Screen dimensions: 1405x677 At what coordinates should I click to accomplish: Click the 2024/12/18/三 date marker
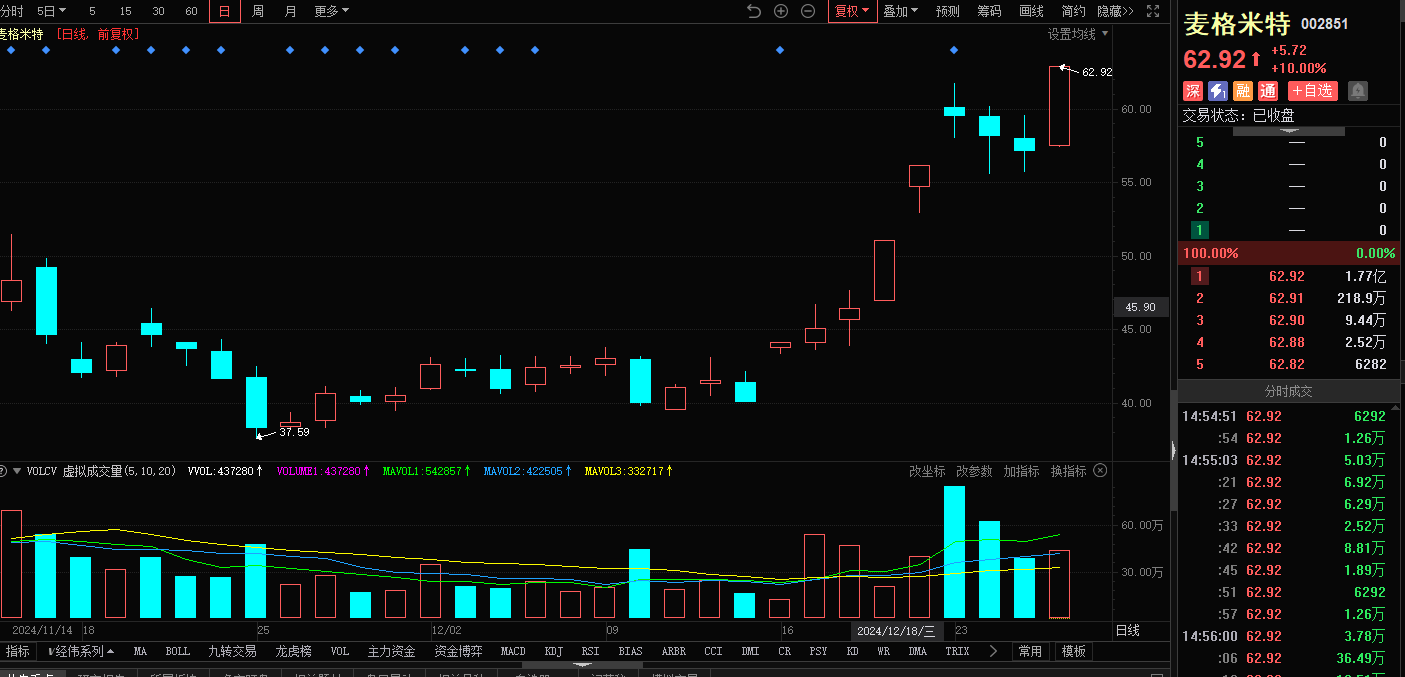896,630
